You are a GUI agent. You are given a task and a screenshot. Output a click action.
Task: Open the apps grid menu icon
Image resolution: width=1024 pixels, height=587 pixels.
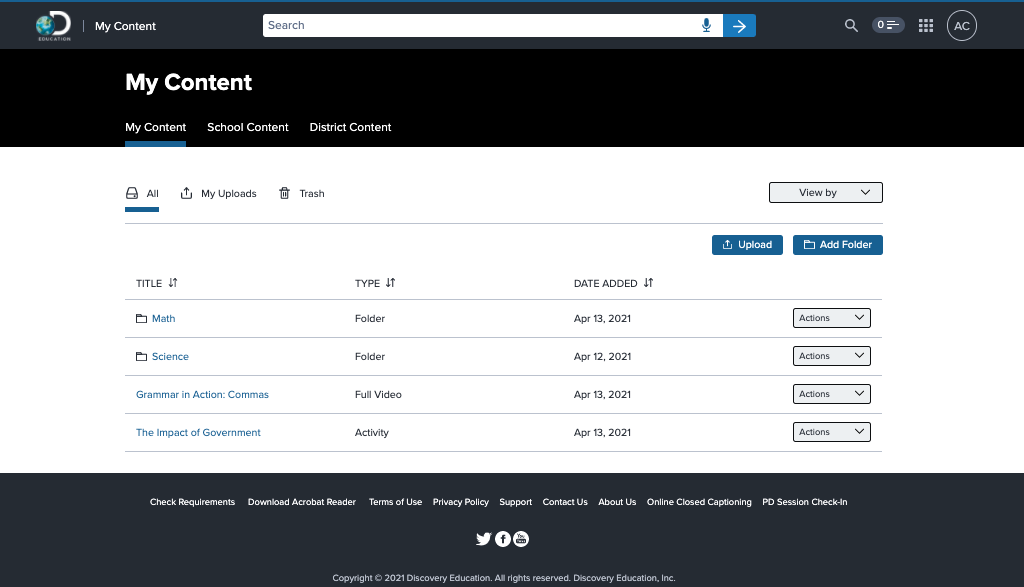[x=926, y=26]
